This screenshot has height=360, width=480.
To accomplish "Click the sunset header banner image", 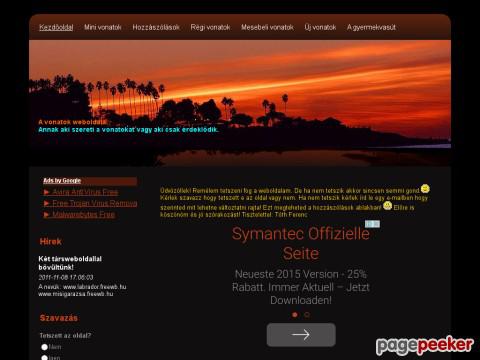I will 240,103.
